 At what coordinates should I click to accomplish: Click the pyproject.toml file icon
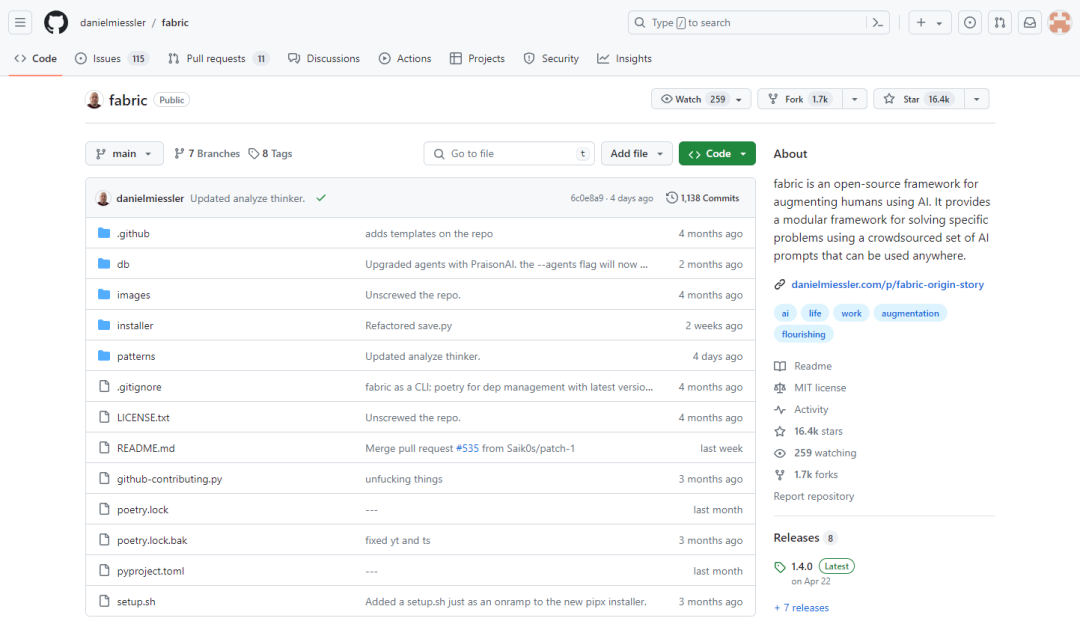tap(104, 570)
